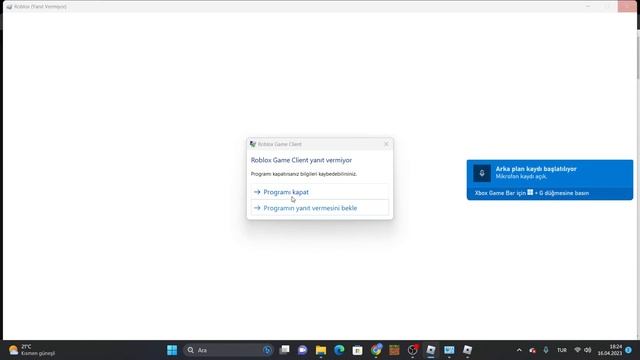Viewport: 640px width, 360px height.
Task: Open File Explorer from the taskbar
Action: 321,350
